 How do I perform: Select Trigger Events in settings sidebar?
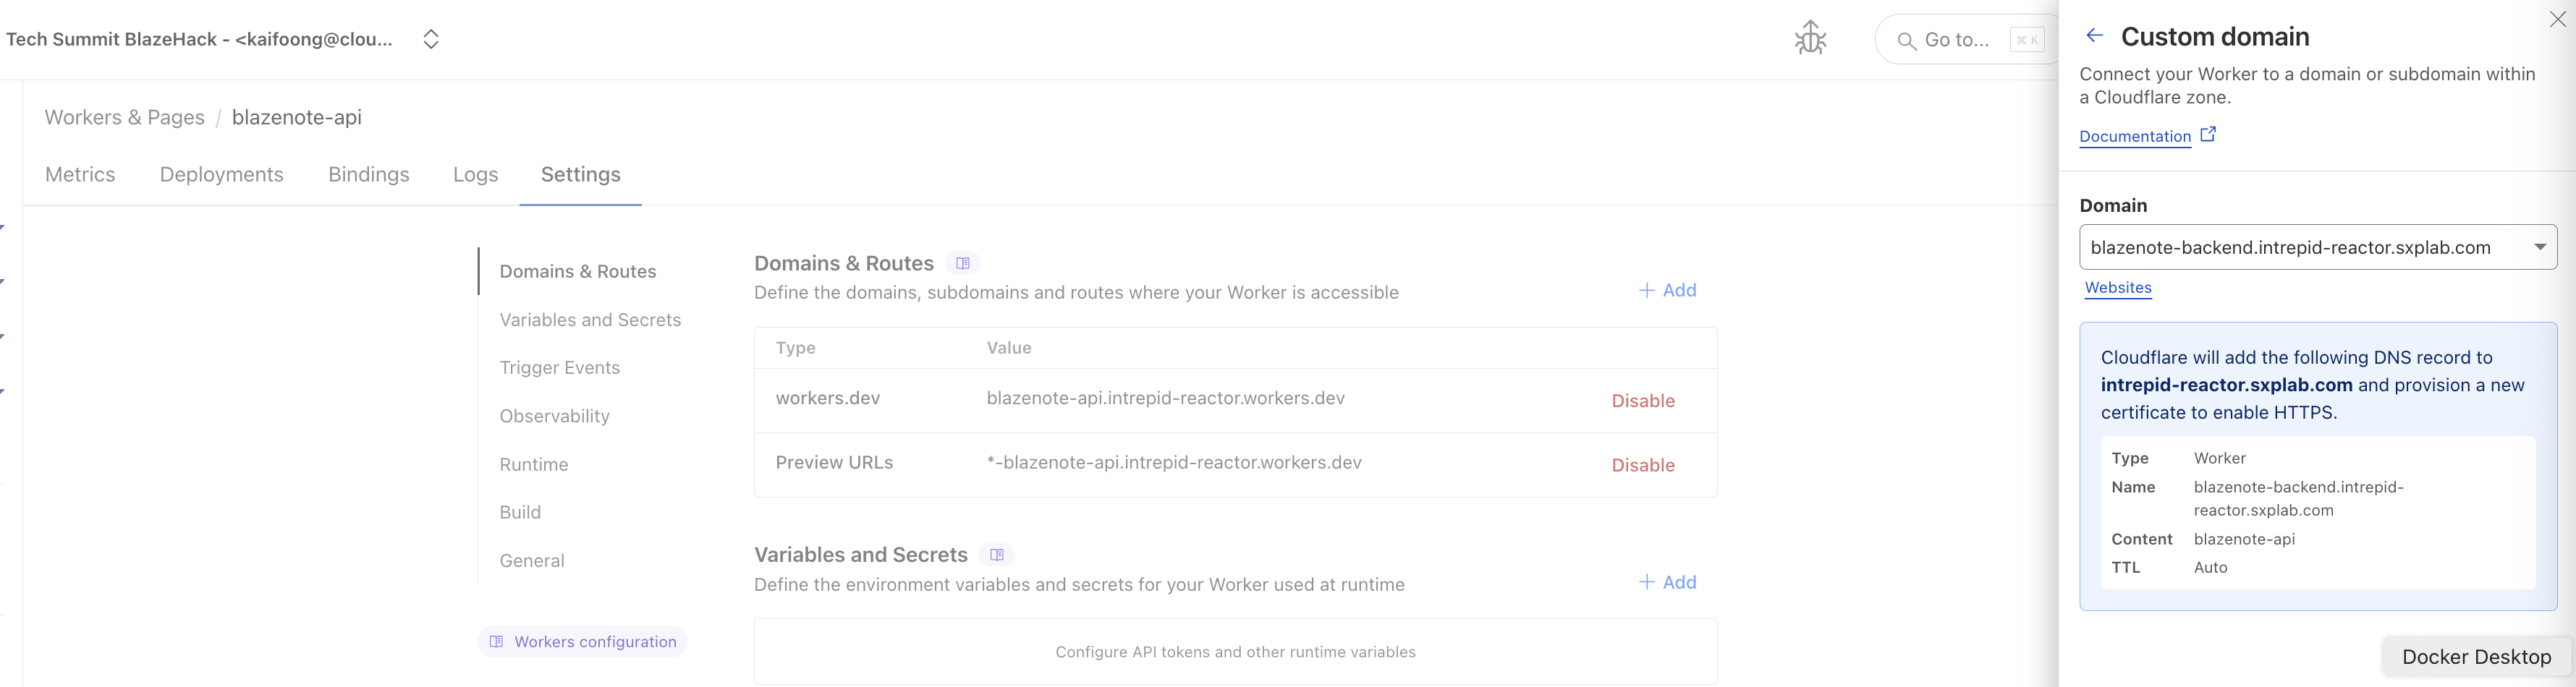(x=559, y=368)
